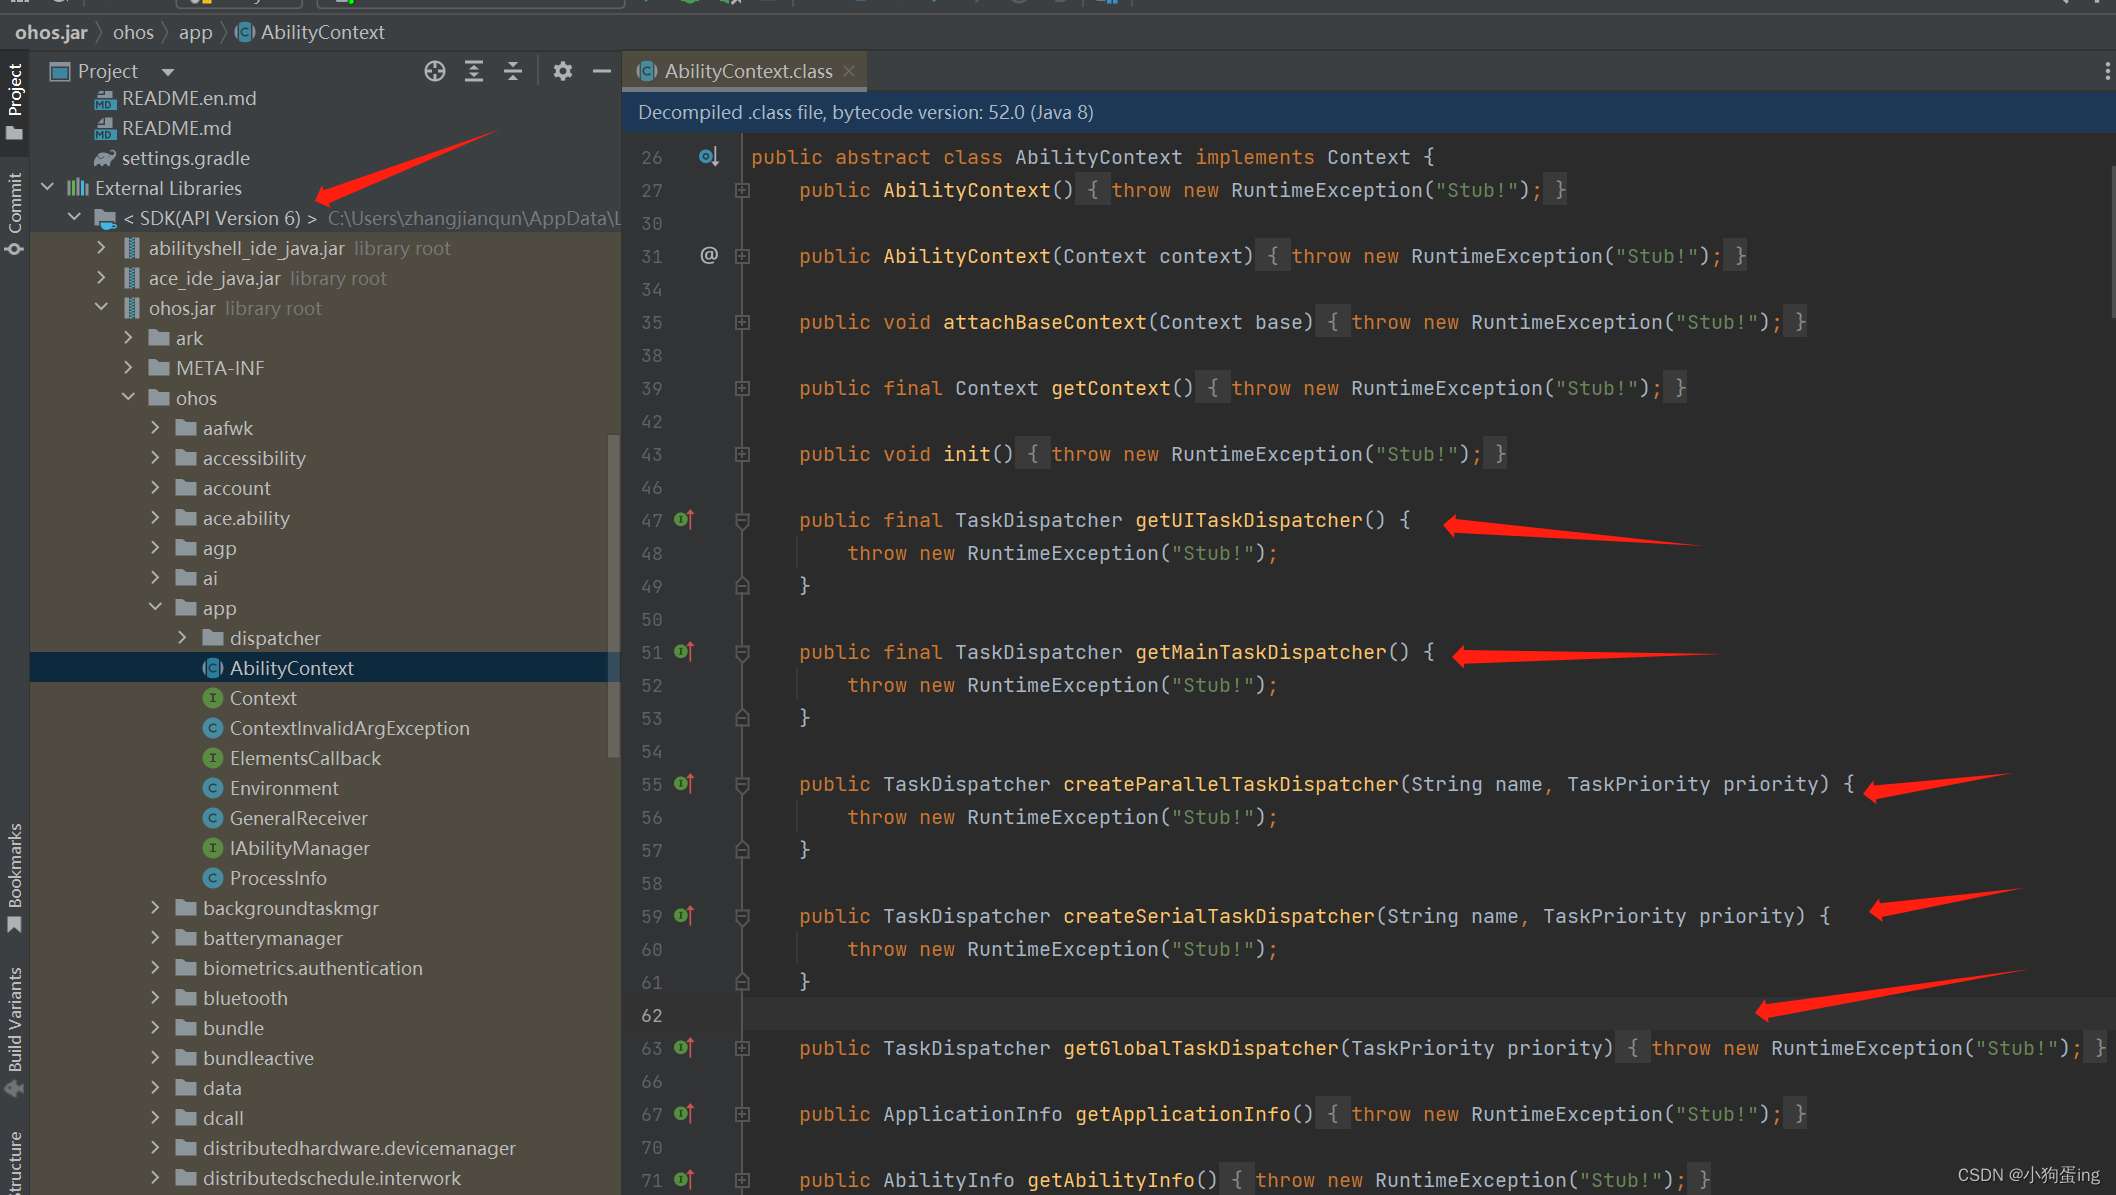Expand the aafwk package
2116x1195 pixels.
tap(155, 427)
